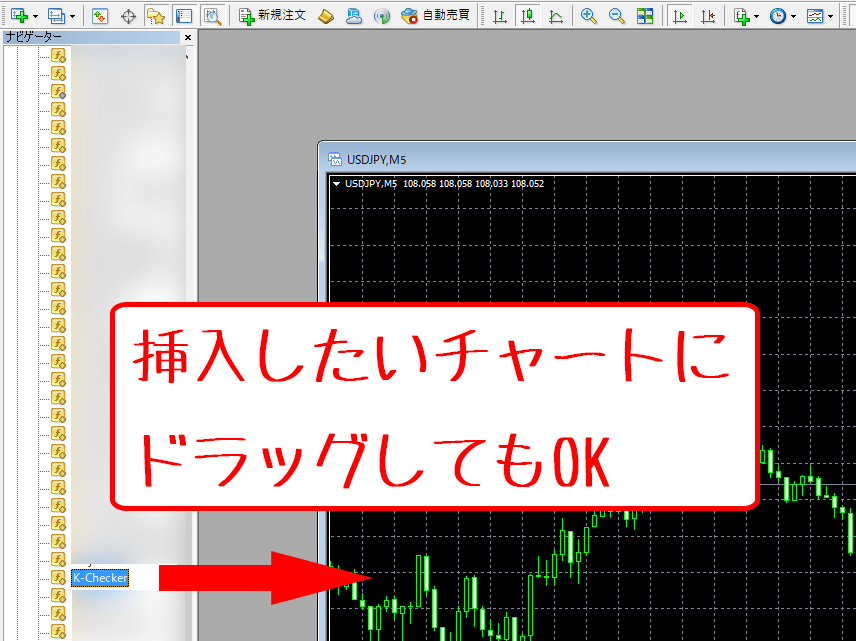Expand the one-click trading triangle in chart
Image resolution: width=856 pixels, height=641 pixels.
[x=337, y=184]
